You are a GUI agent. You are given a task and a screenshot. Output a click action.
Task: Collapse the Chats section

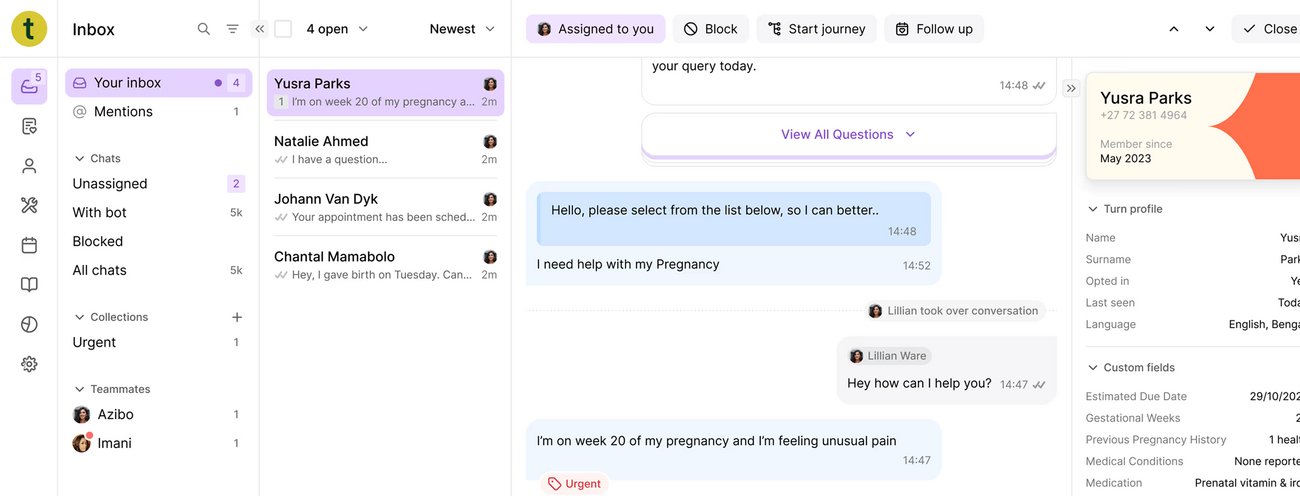tap(80, 158)
